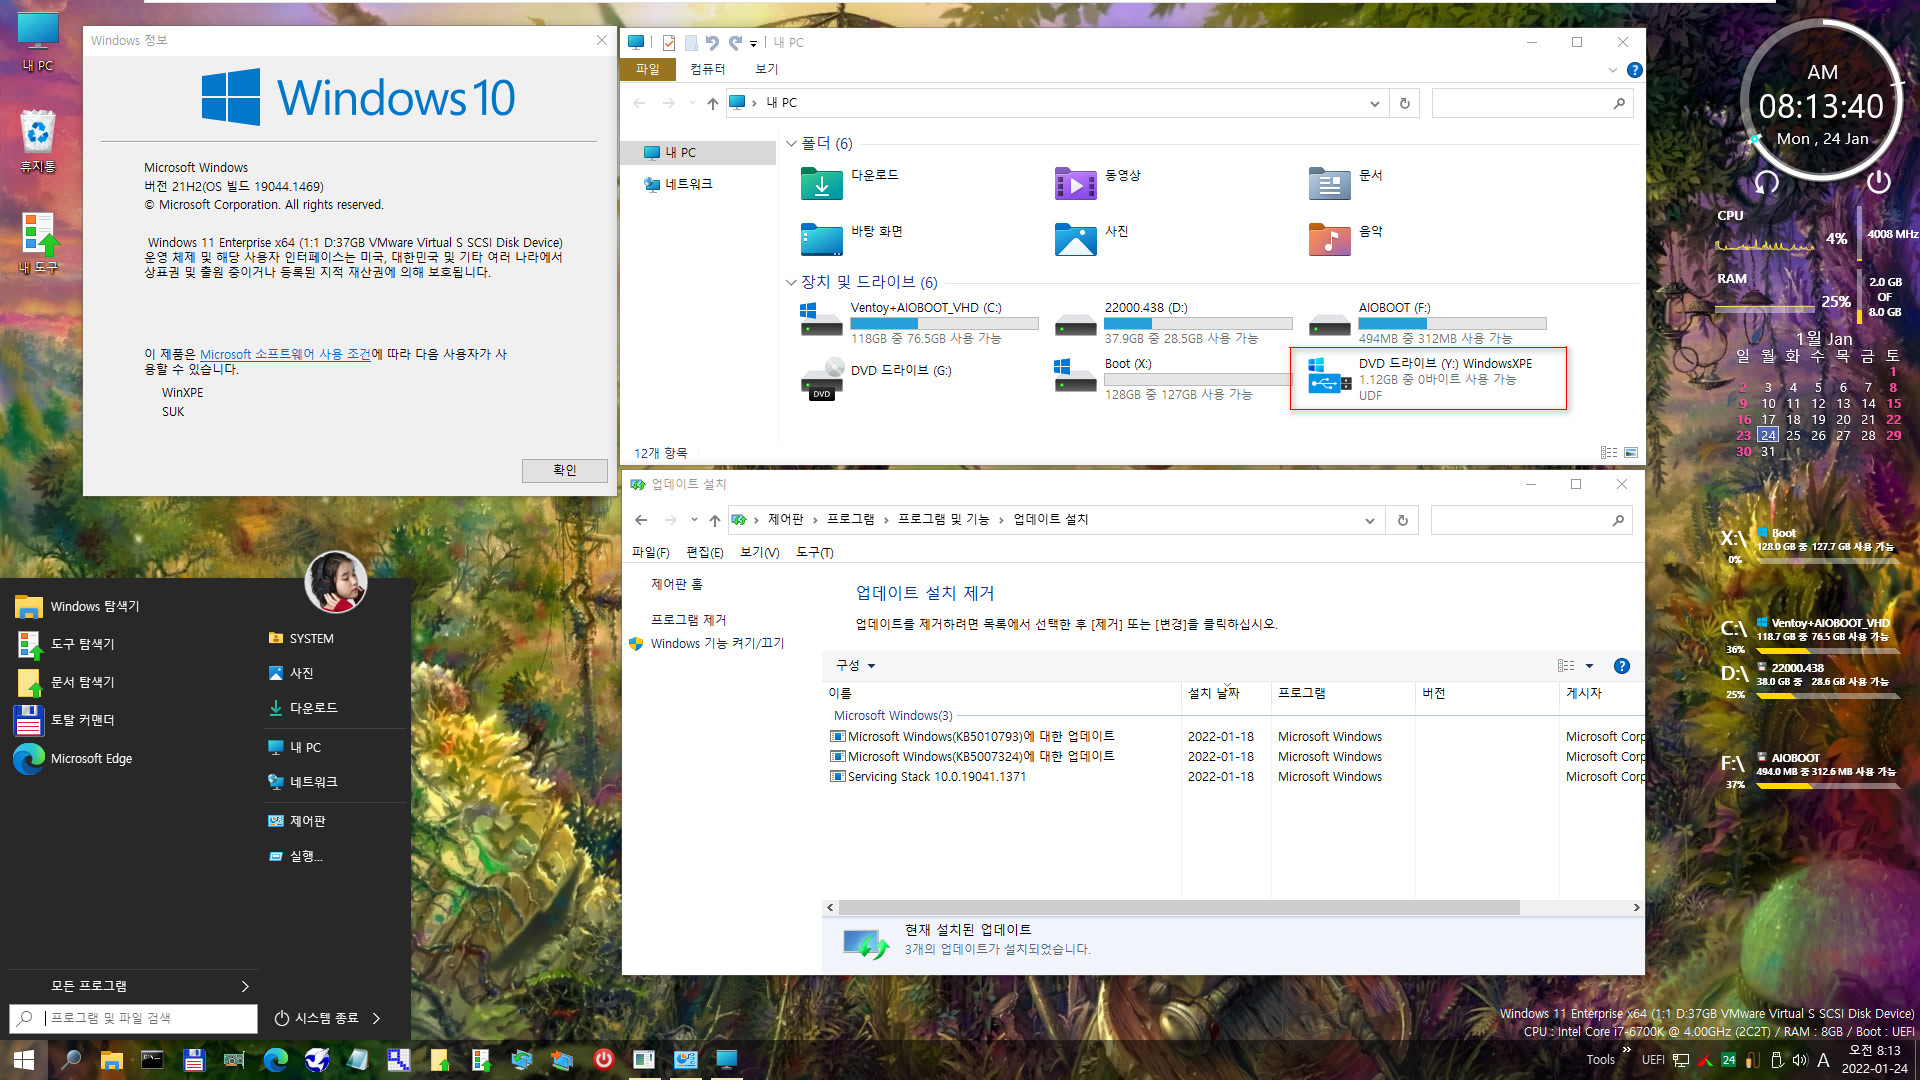Go back in the 업데이트 설치 window
Screen dimensions: 1920x1080
[x=641, y=520]
